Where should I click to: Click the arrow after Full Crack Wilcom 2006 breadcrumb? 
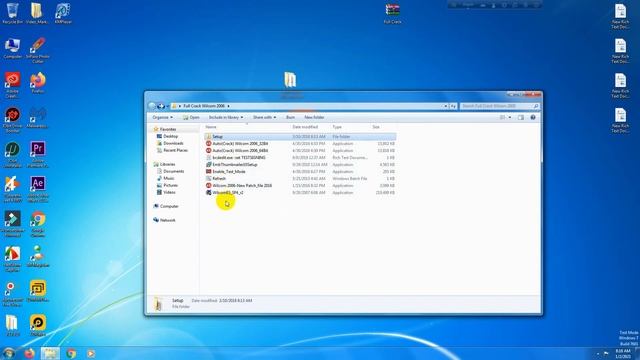(x=228, y=106)
